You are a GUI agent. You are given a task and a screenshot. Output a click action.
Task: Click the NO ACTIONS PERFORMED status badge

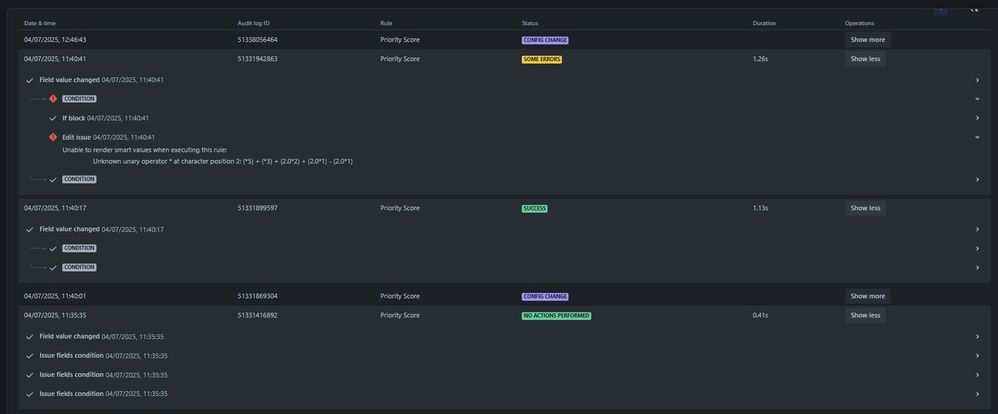(x=556, y=315)
